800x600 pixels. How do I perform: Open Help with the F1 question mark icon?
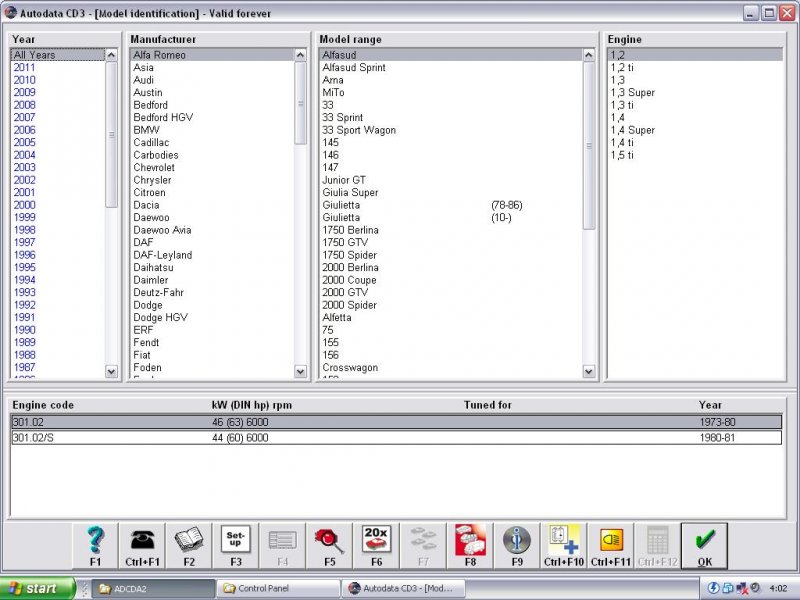click(x=95, y=546)
